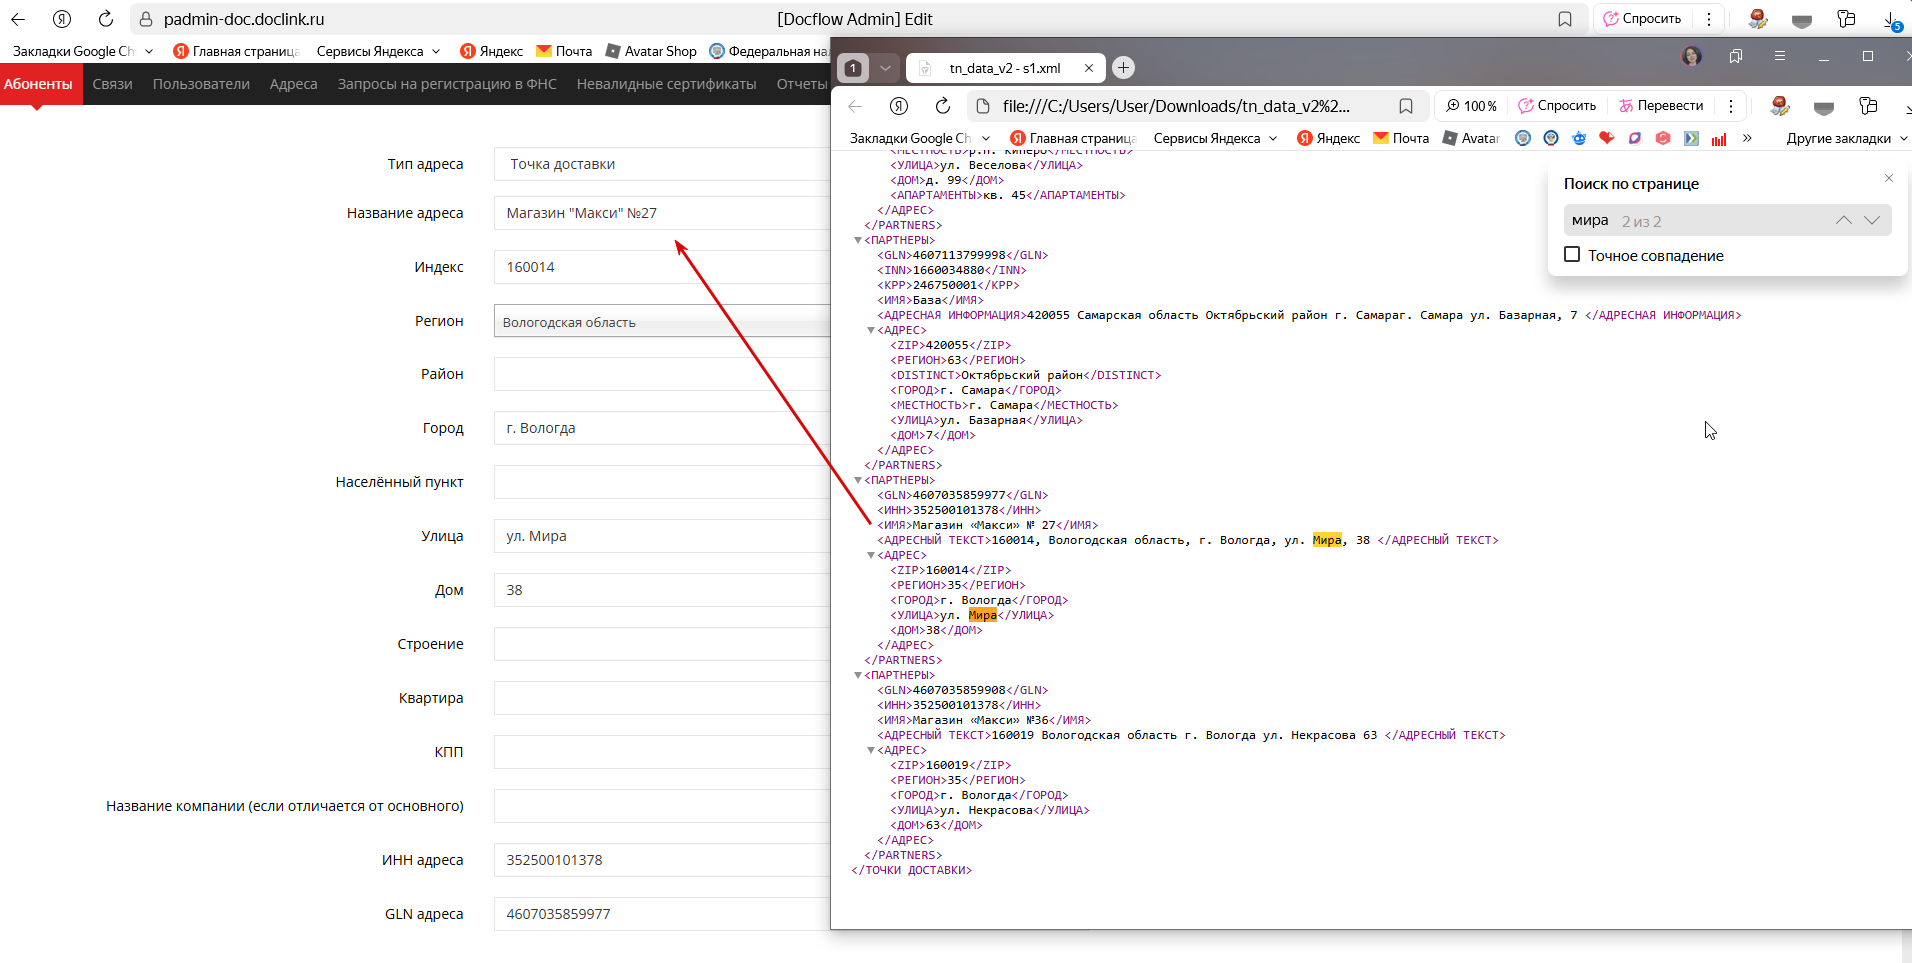Close the Поиск по странице panel
Image resolution: width=1912 pixels, height=963 pixels.
point(1889,178)
